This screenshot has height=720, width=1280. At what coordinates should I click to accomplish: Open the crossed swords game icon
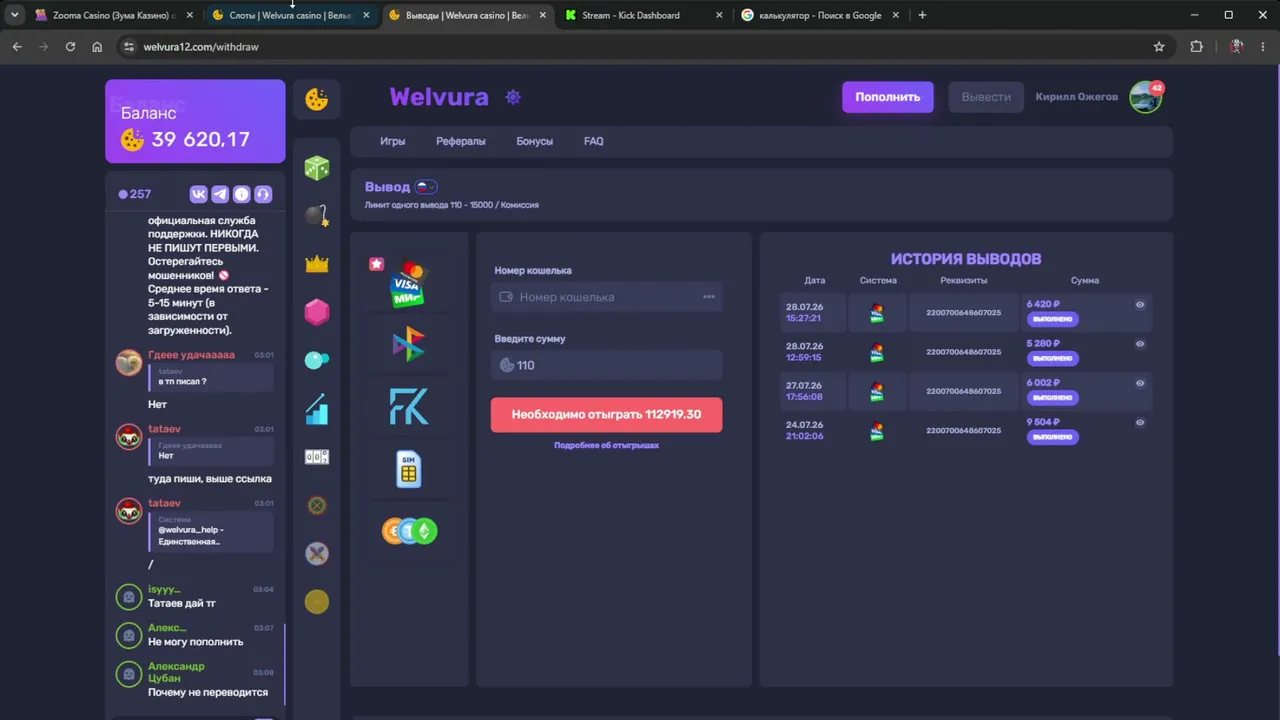(317, 553)
